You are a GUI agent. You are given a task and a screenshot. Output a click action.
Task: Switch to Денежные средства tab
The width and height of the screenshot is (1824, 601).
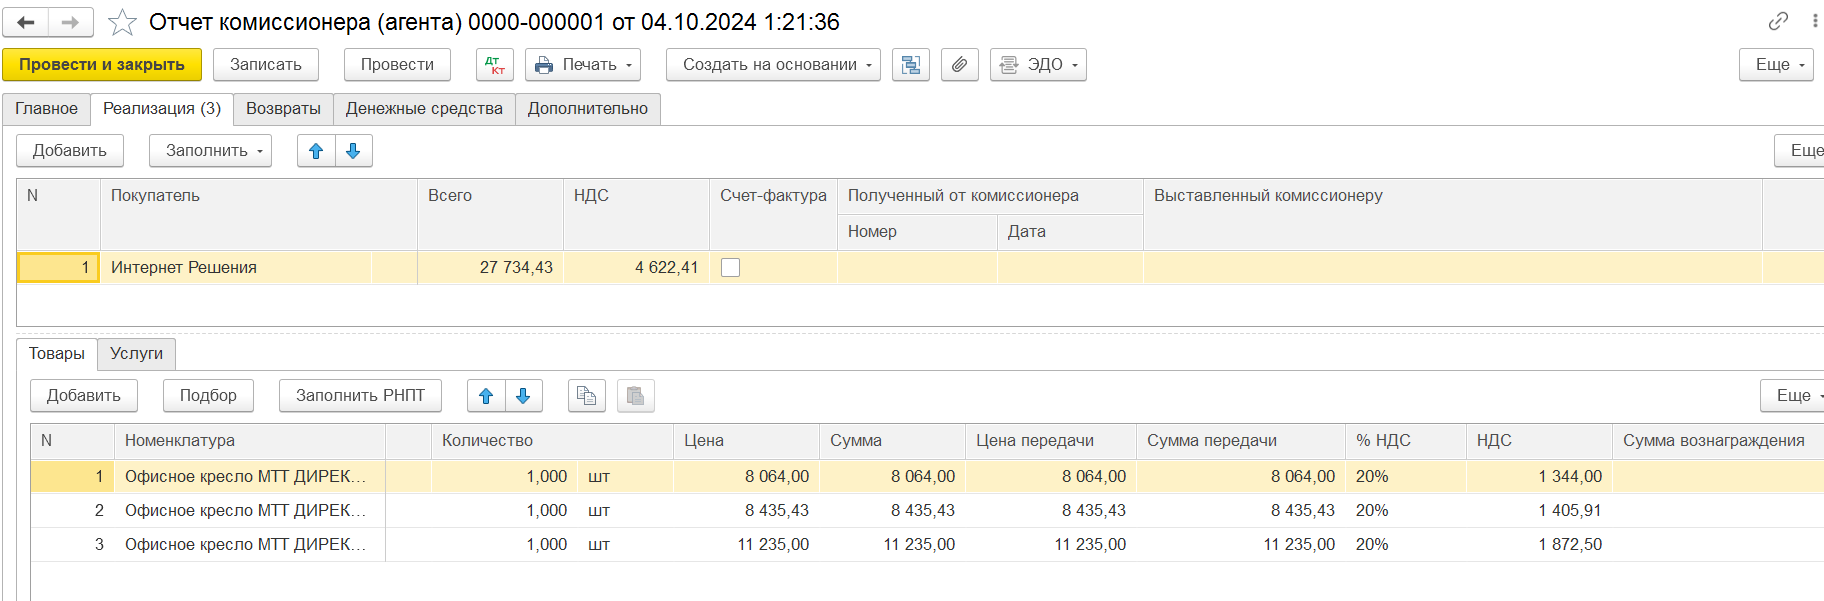pos(424,109)
